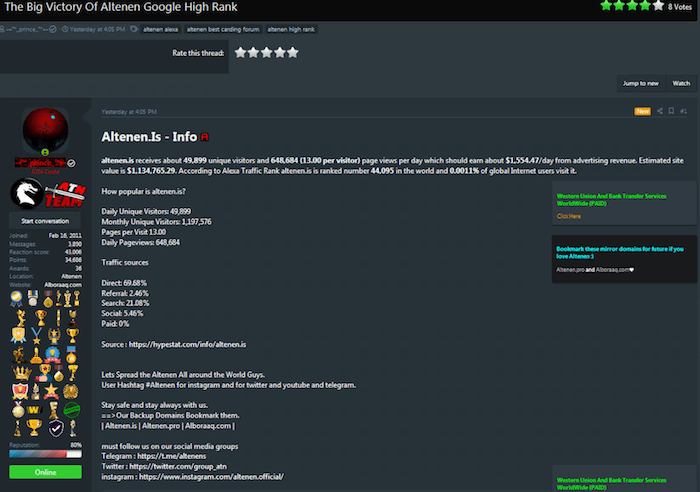Open the Twitter group_atn link
The width and height of the screenshot is (700, 492).
point(178,467)
